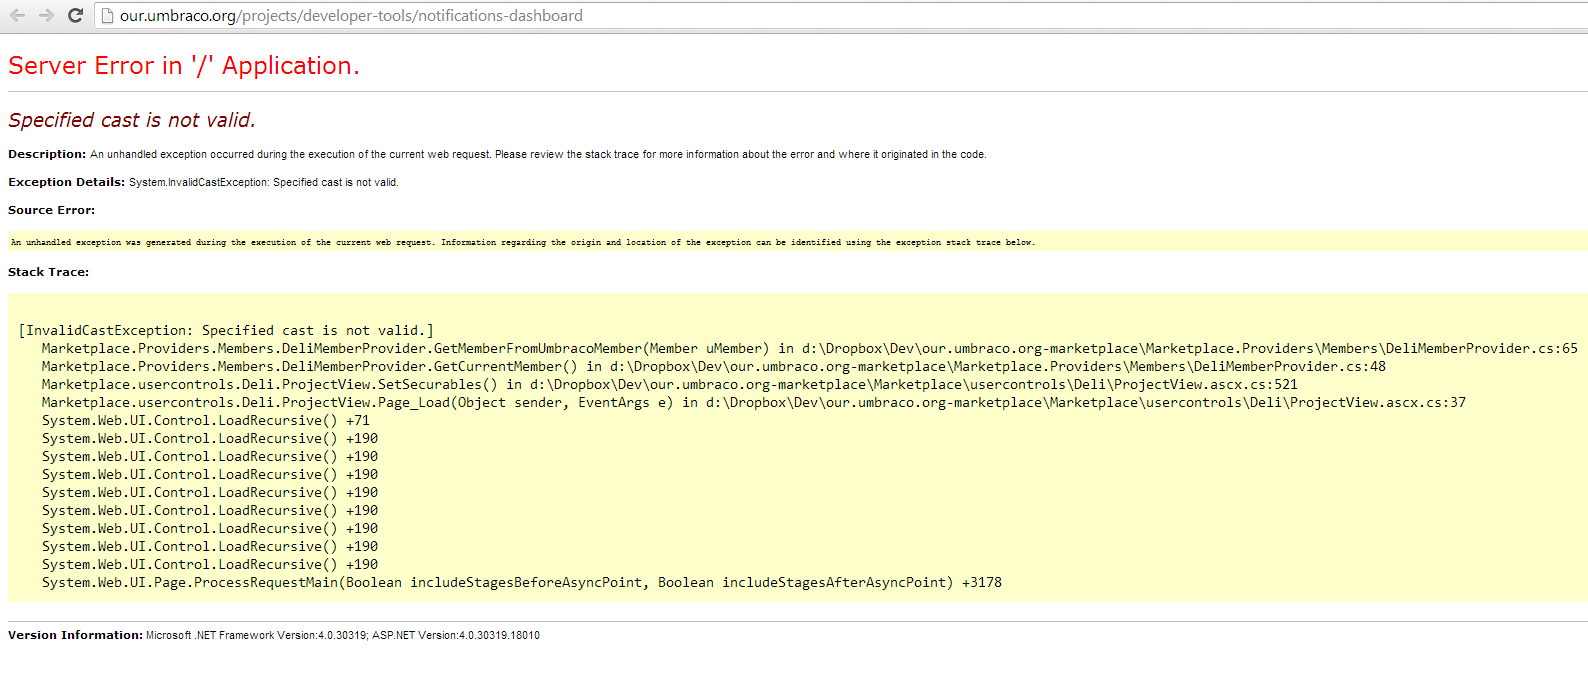Click the 'Version Information:' label
The image size is (1588, 676).
pyautogui.click(x=75, y=635)
